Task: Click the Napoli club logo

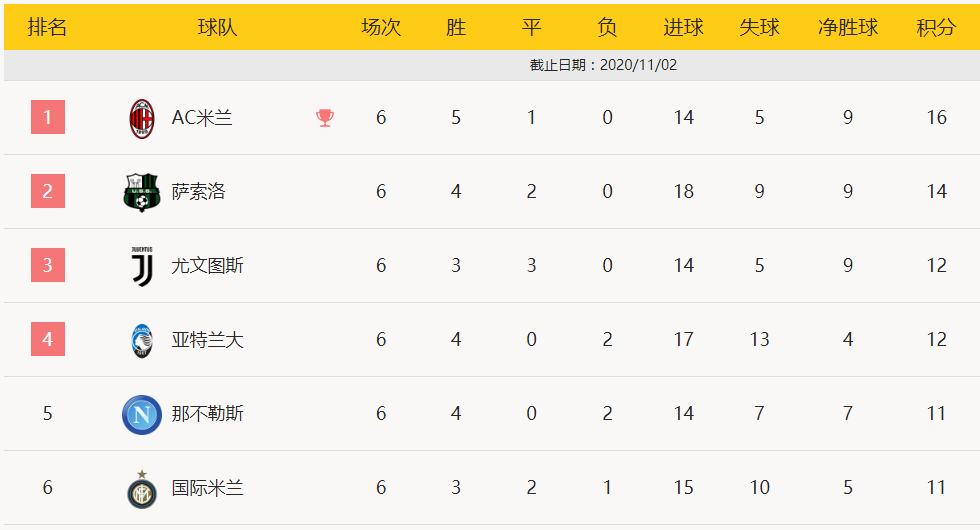Action: [142, 414]
